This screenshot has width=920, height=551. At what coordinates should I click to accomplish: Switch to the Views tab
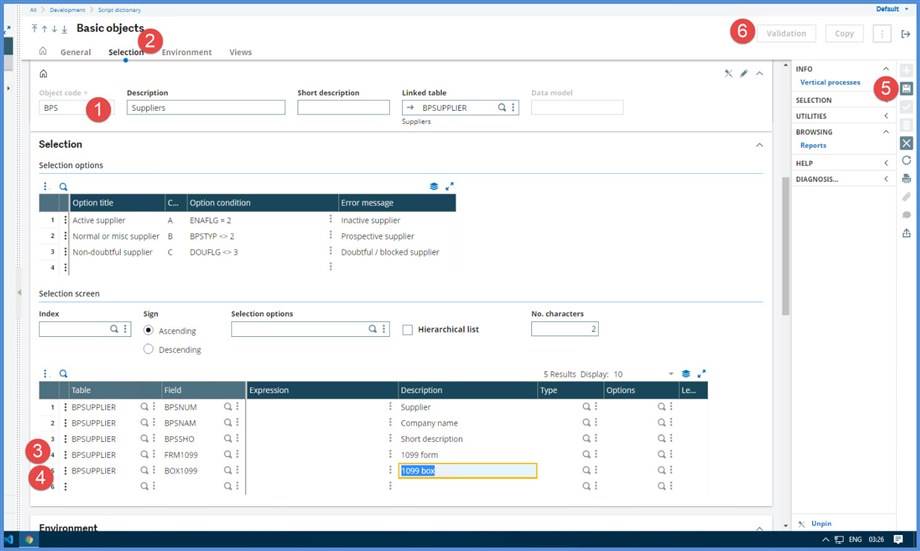point(241,52)
